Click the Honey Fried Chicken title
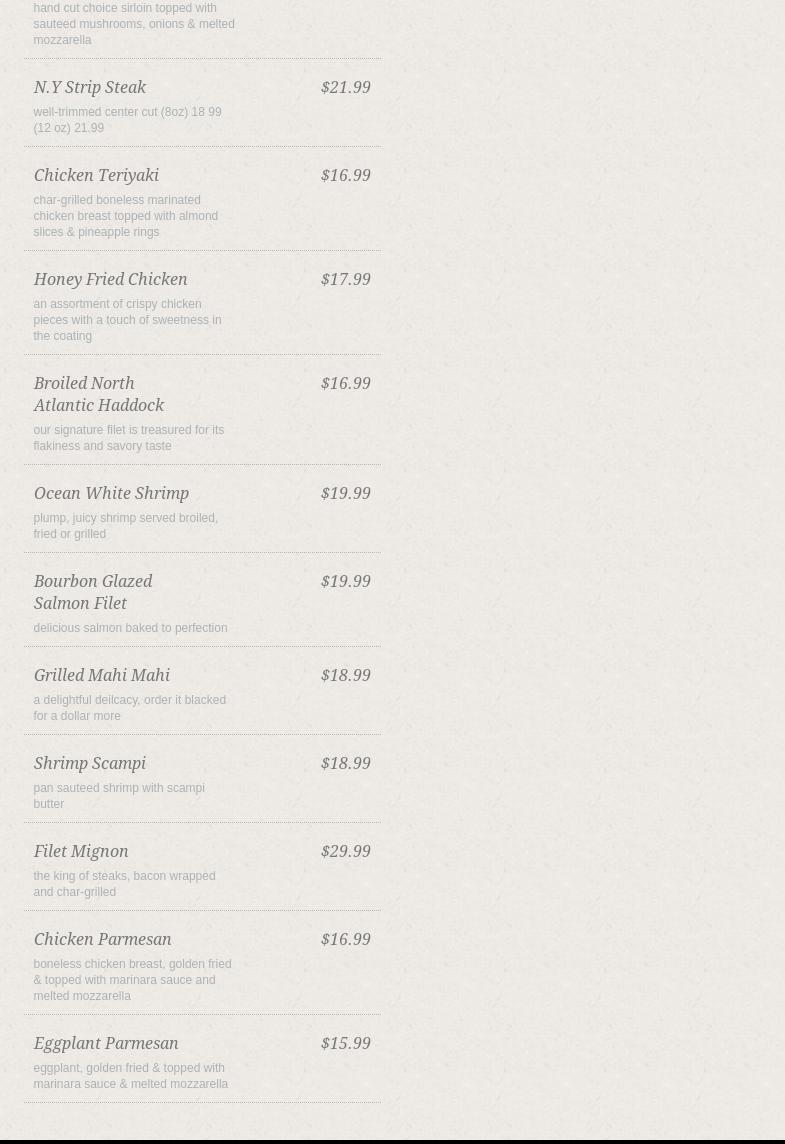 (110, 280)
